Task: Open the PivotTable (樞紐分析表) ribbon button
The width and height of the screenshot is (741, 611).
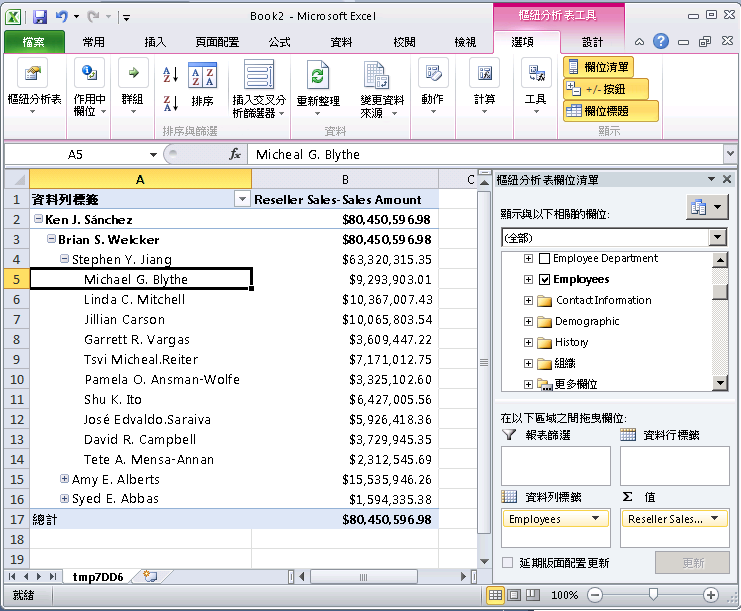Action: tap(34, 86)
